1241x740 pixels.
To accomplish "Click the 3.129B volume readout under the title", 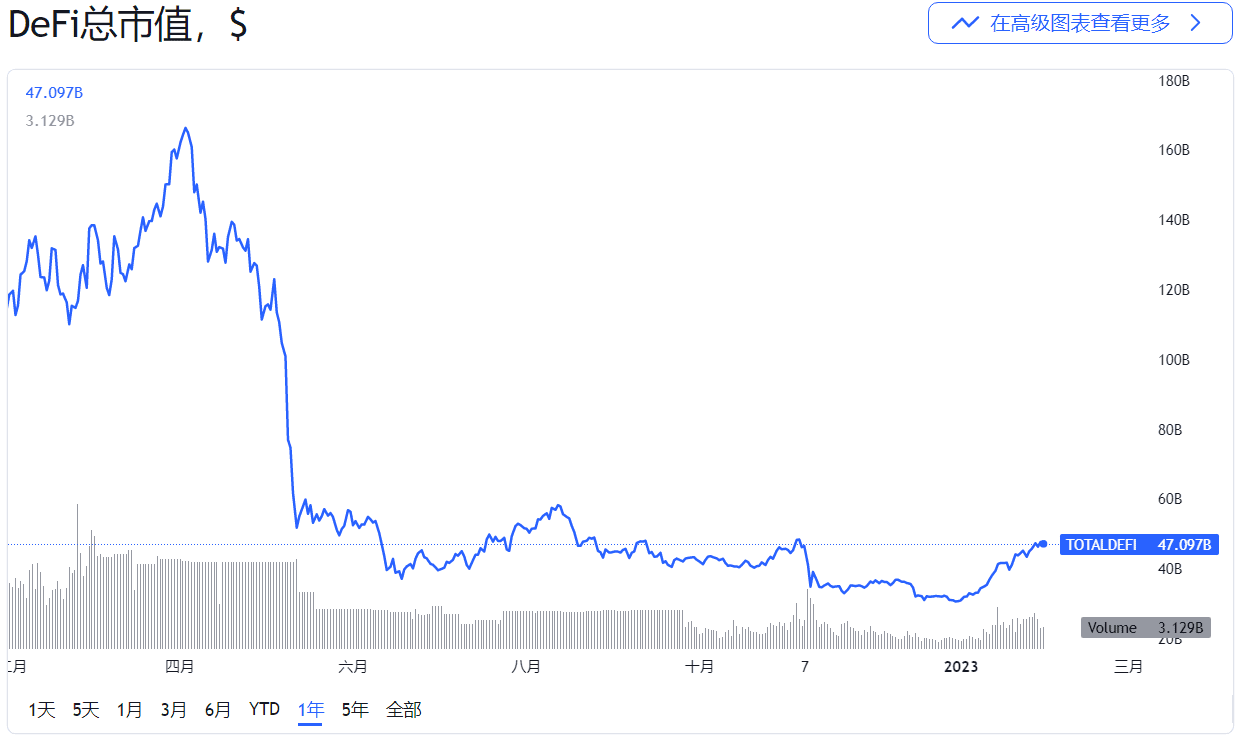I will pos(49,122).
